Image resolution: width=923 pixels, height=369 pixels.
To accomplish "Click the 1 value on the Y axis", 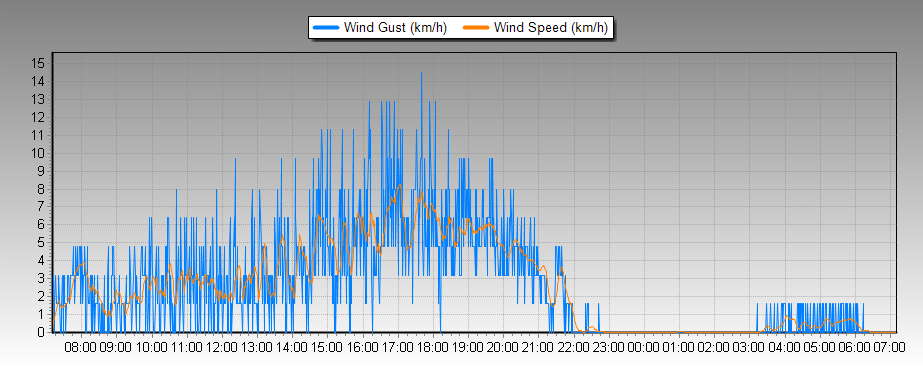I will coord(41,314).
